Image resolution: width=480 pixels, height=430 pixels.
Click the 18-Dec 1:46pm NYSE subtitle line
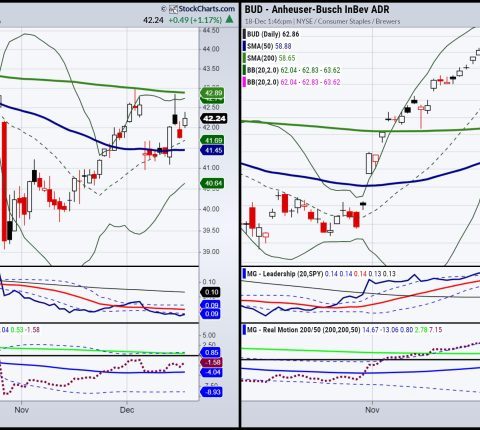point(322,21)
